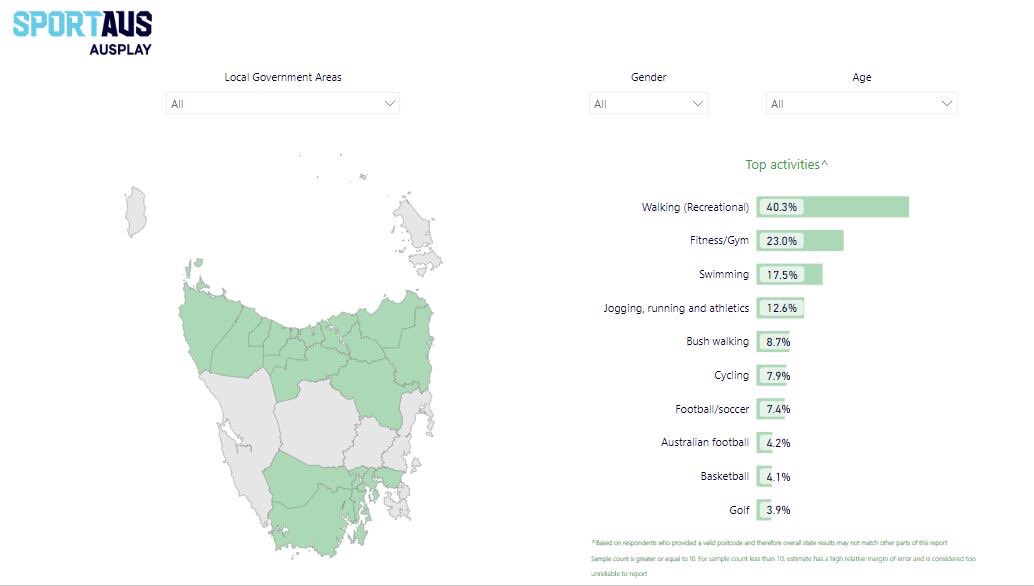This screenshot has width=1034, height=586.
Task: Expand the Gender filter dropdown
Action: (x=648, y=102)
